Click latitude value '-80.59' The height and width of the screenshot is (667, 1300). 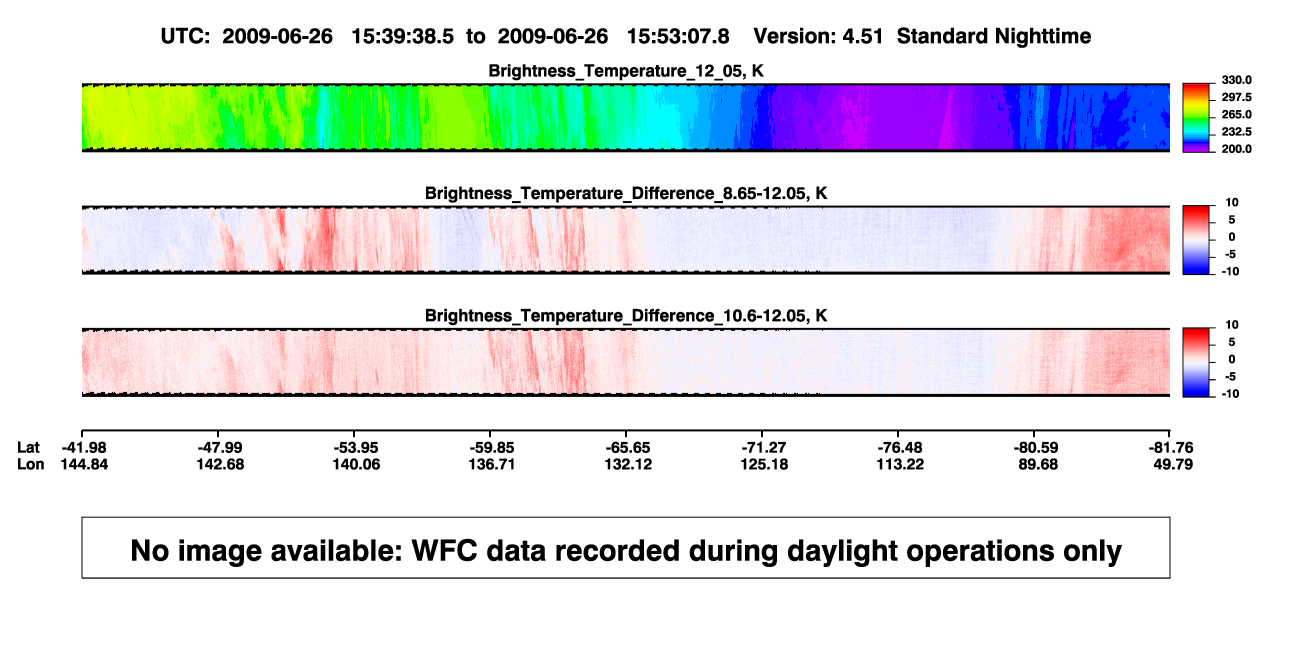click(x=1034, y=447)
